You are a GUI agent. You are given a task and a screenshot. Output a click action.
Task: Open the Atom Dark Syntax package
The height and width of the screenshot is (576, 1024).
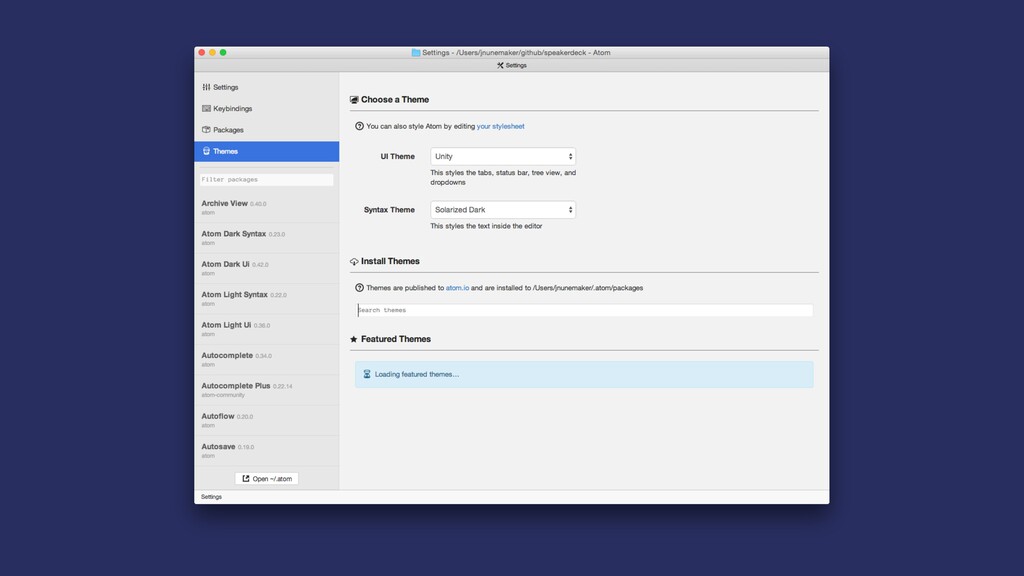(x=266, y=238)
